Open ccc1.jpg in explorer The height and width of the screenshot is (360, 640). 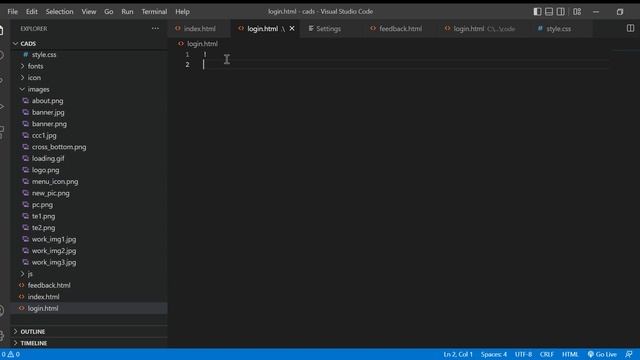pyautogui.click(x=44, y=136)
